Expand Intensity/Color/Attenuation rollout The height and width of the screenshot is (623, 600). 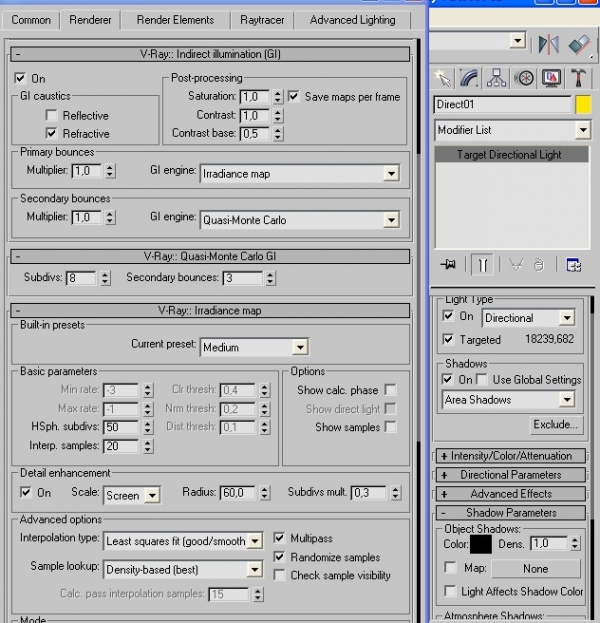[x=511, y=456]
